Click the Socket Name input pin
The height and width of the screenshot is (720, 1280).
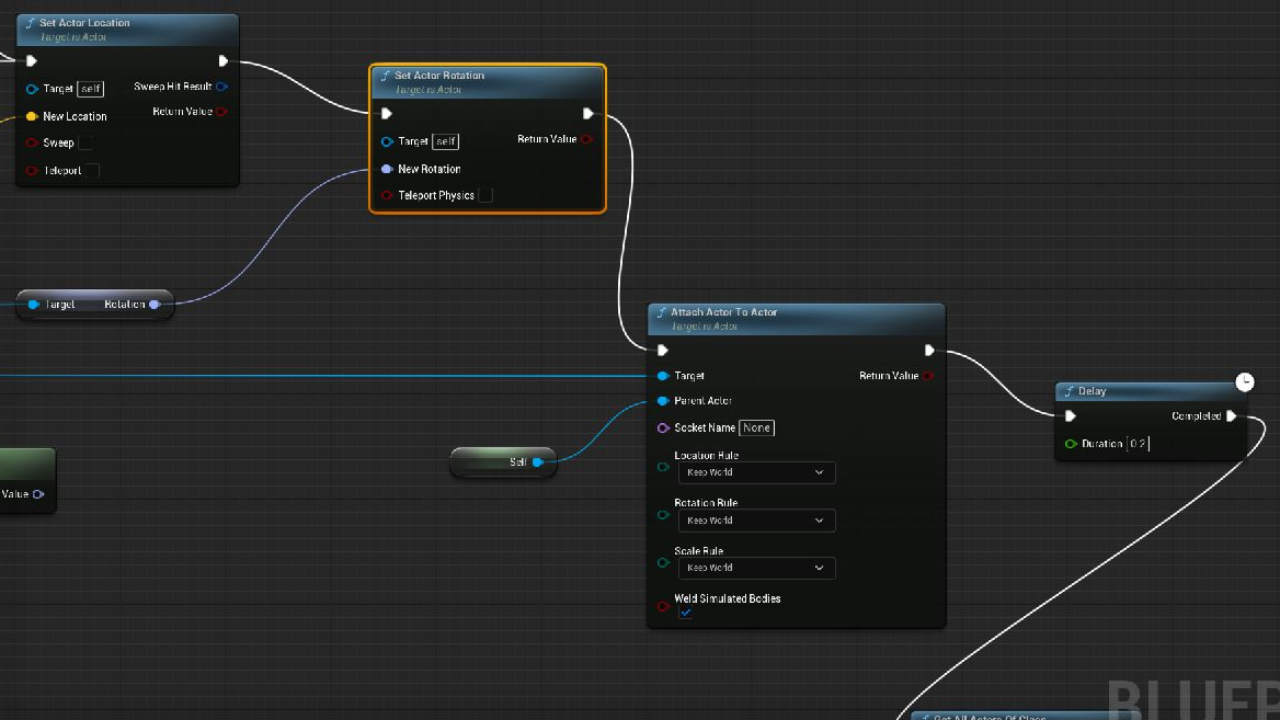click(662, 428)
